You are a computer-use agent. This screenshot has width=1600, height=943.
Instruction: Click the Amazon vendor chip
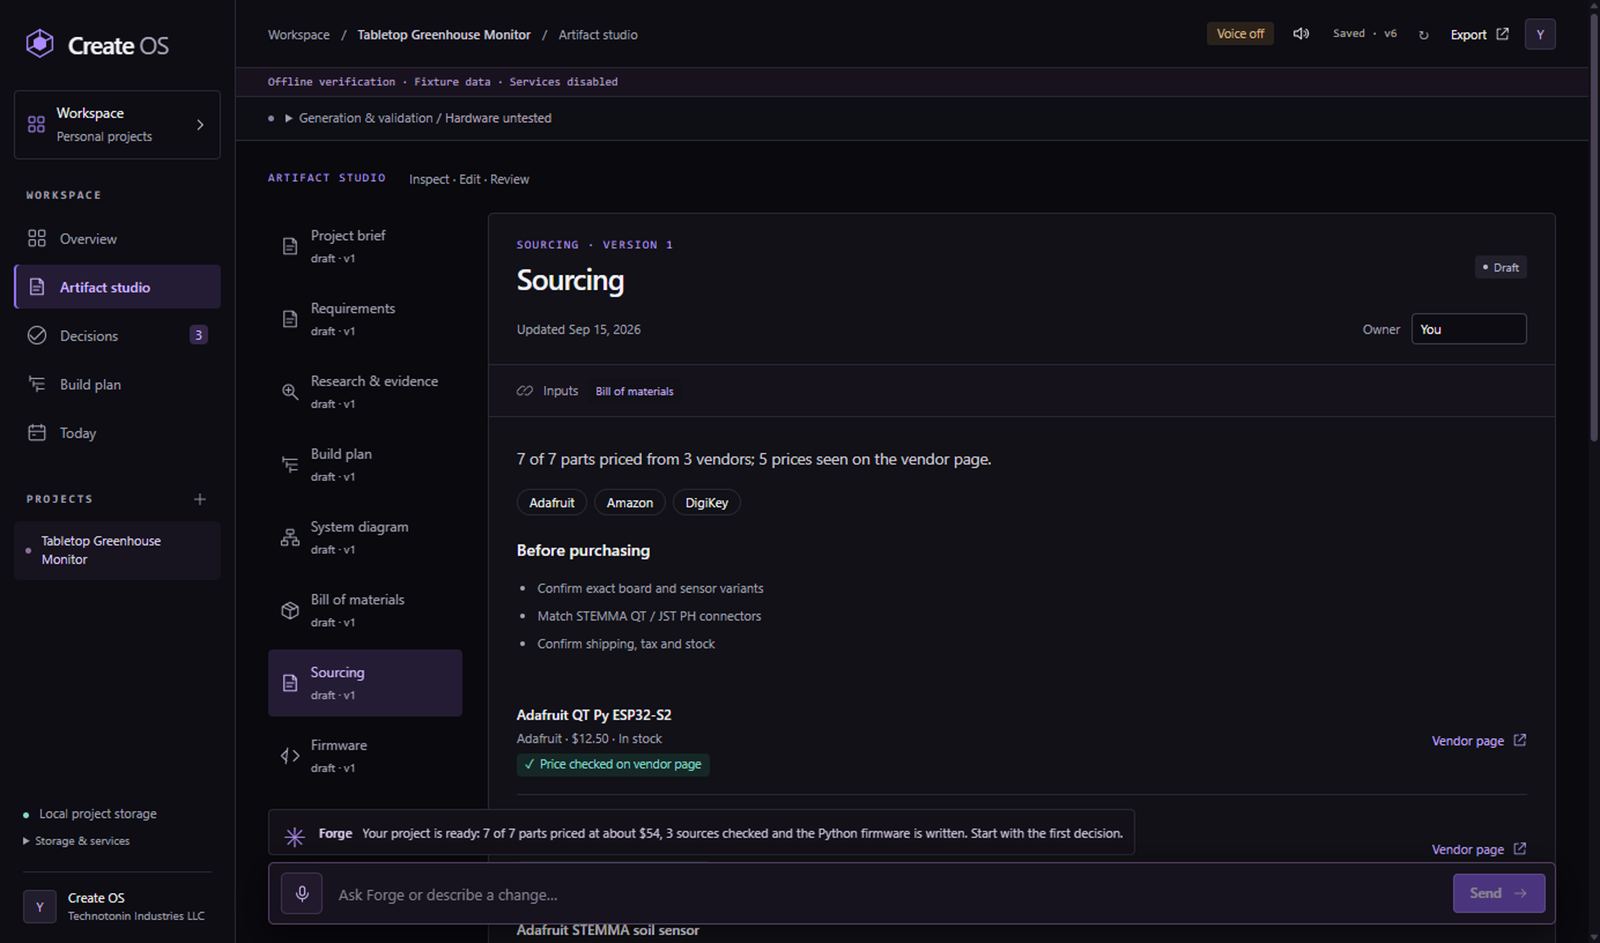click(630, 503)
